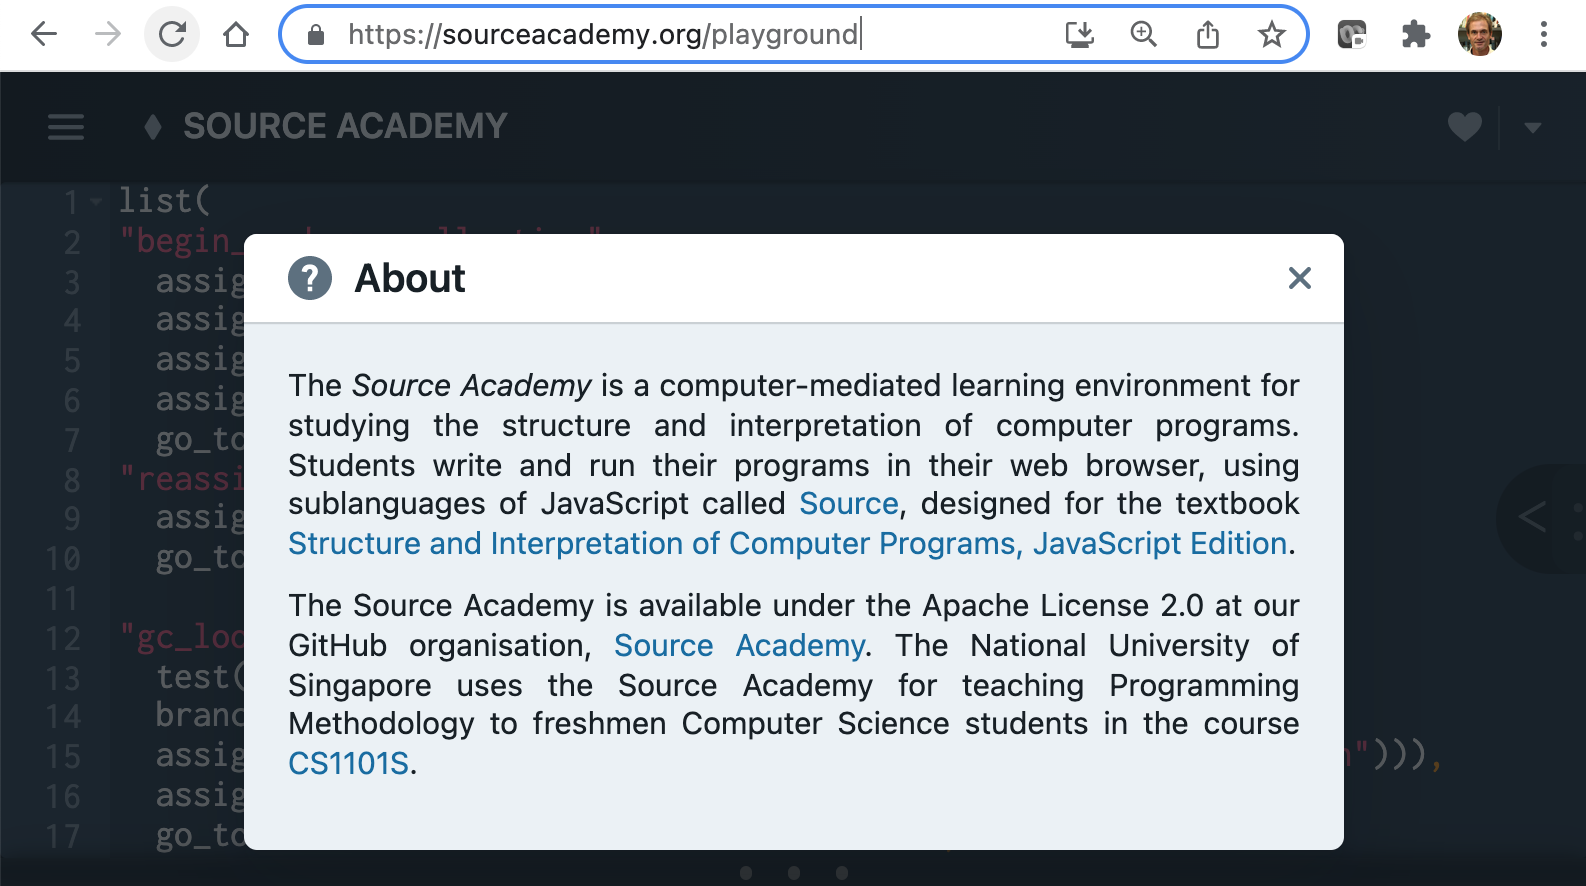The width and height of the screenshot is (1586, 886).
Task: Click the About dialog question mark icon
Action: click(310, 278)
